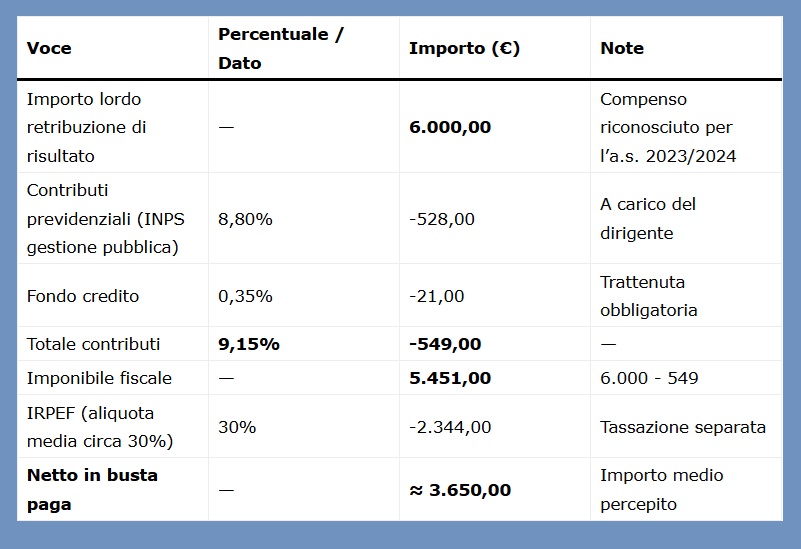
Task: Click the 'Totale contributi' row label
Action: click(93, 344)
